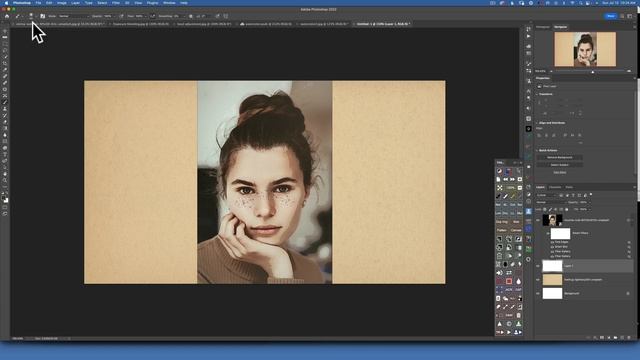Switch to the Navigator panel tab
640x360 pixels.
560,27
